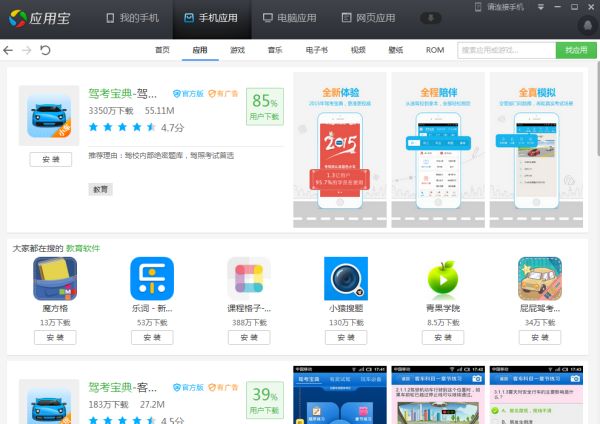Image resolution: width=600 pixels, height=424 pixels.
Task: Open the 教育软件 green link
Action: pos(83,248)
